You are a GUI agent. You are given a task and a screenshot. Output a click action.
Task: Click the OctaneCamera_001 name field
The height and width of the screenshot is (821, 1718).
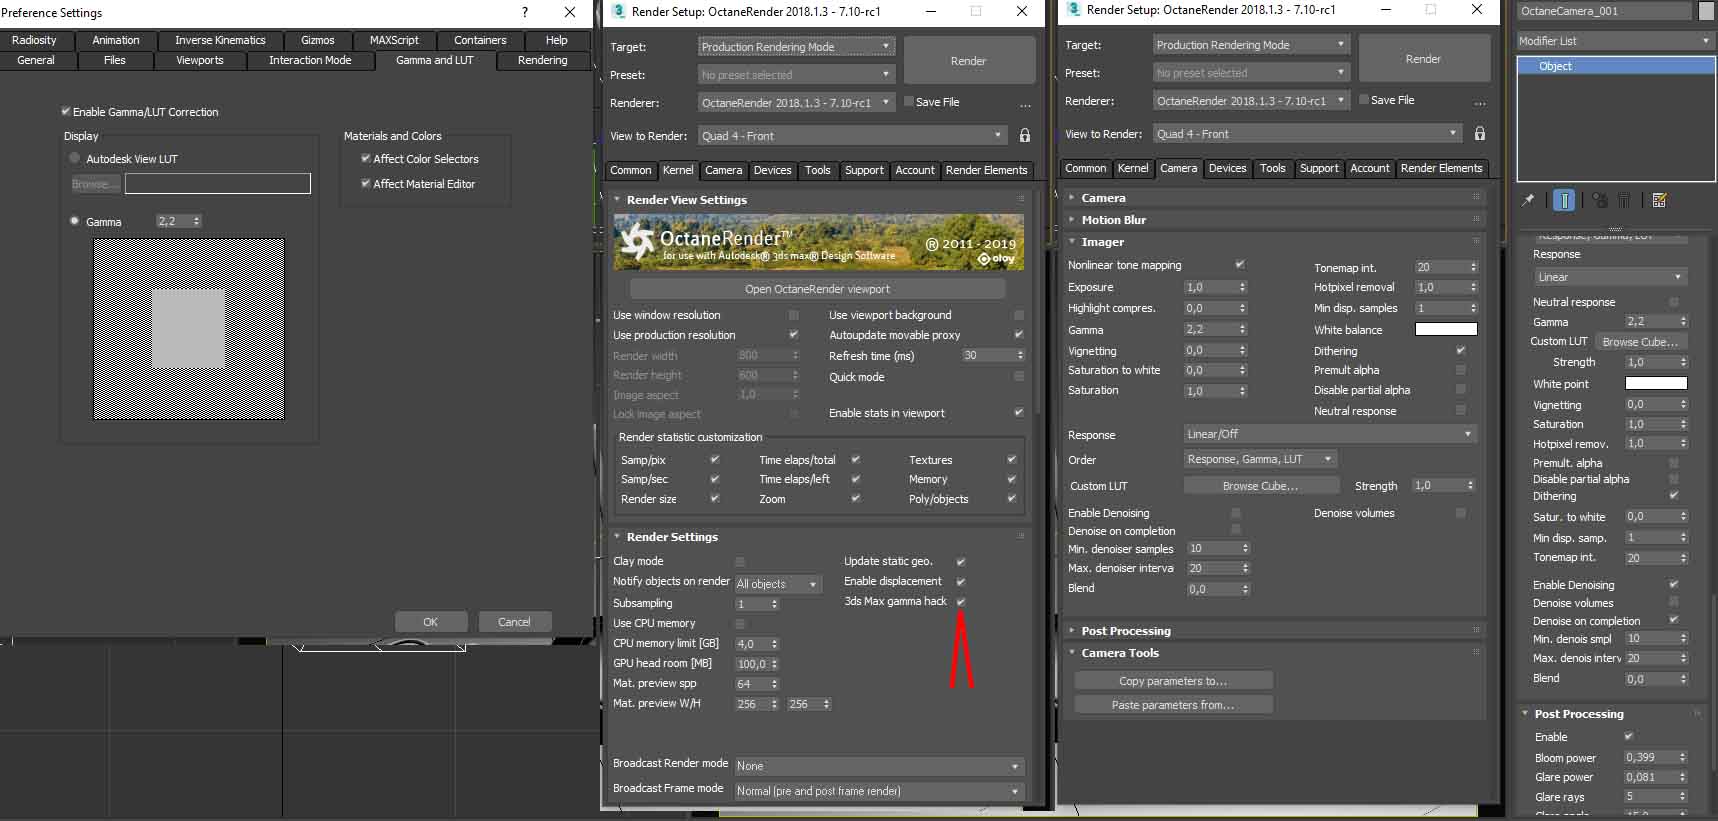(1606, 11)
